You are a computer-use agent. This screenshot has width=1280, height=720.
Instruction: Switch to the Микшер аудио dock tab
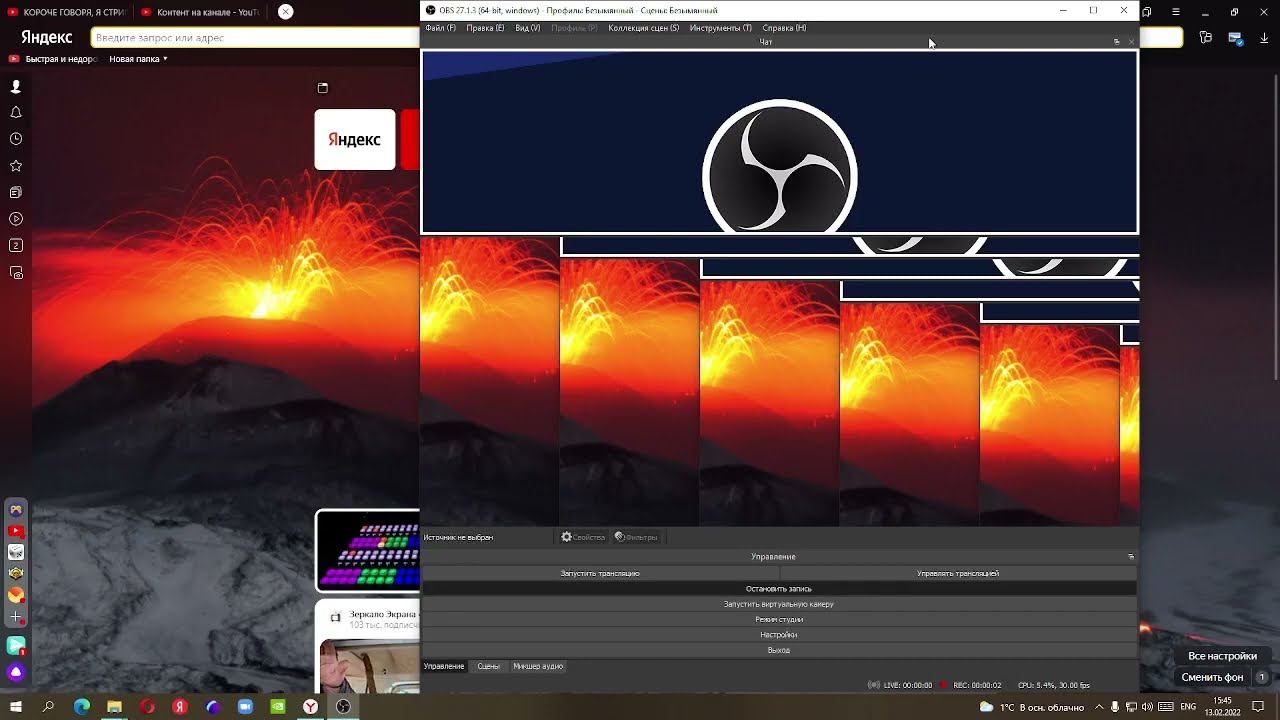[x=538, y=666]
